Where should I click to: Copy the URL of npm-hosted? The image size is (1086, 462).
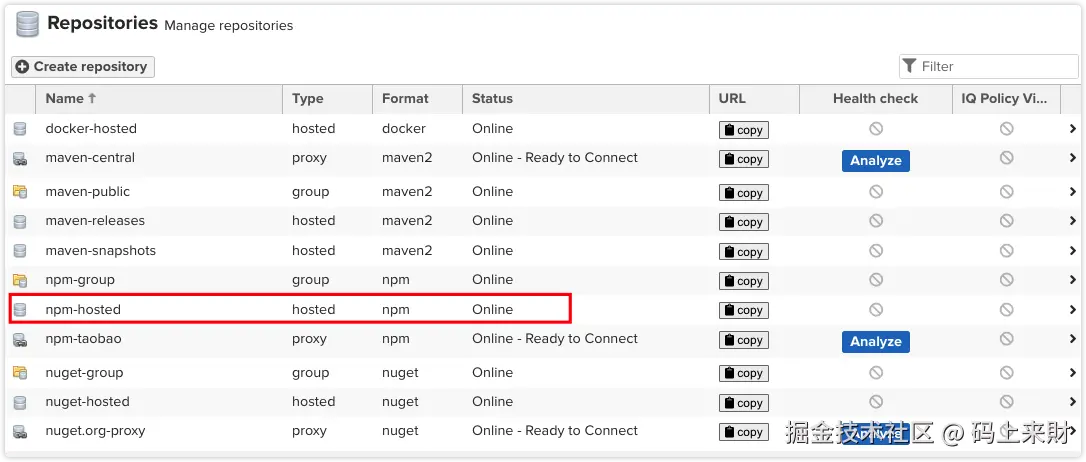pyautogui.click(x=744, y=310)
